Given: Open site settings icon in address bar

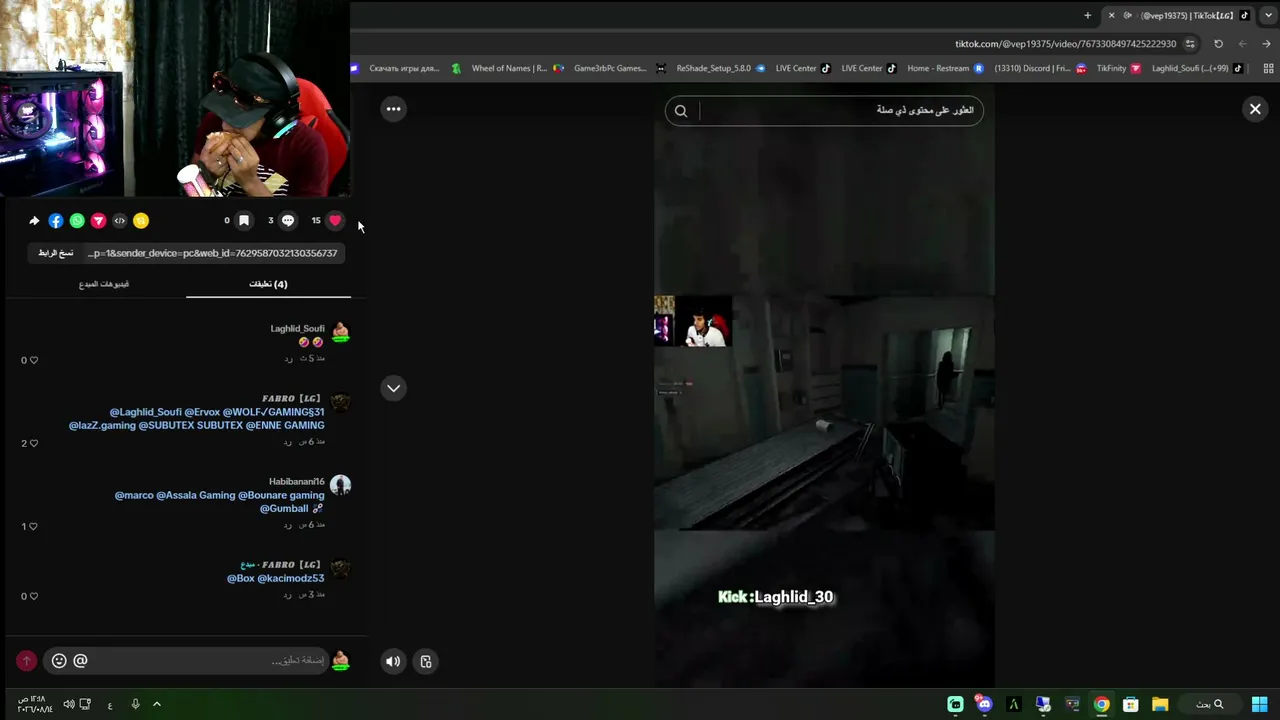Looking at the screenshot, I should 1190,44.
